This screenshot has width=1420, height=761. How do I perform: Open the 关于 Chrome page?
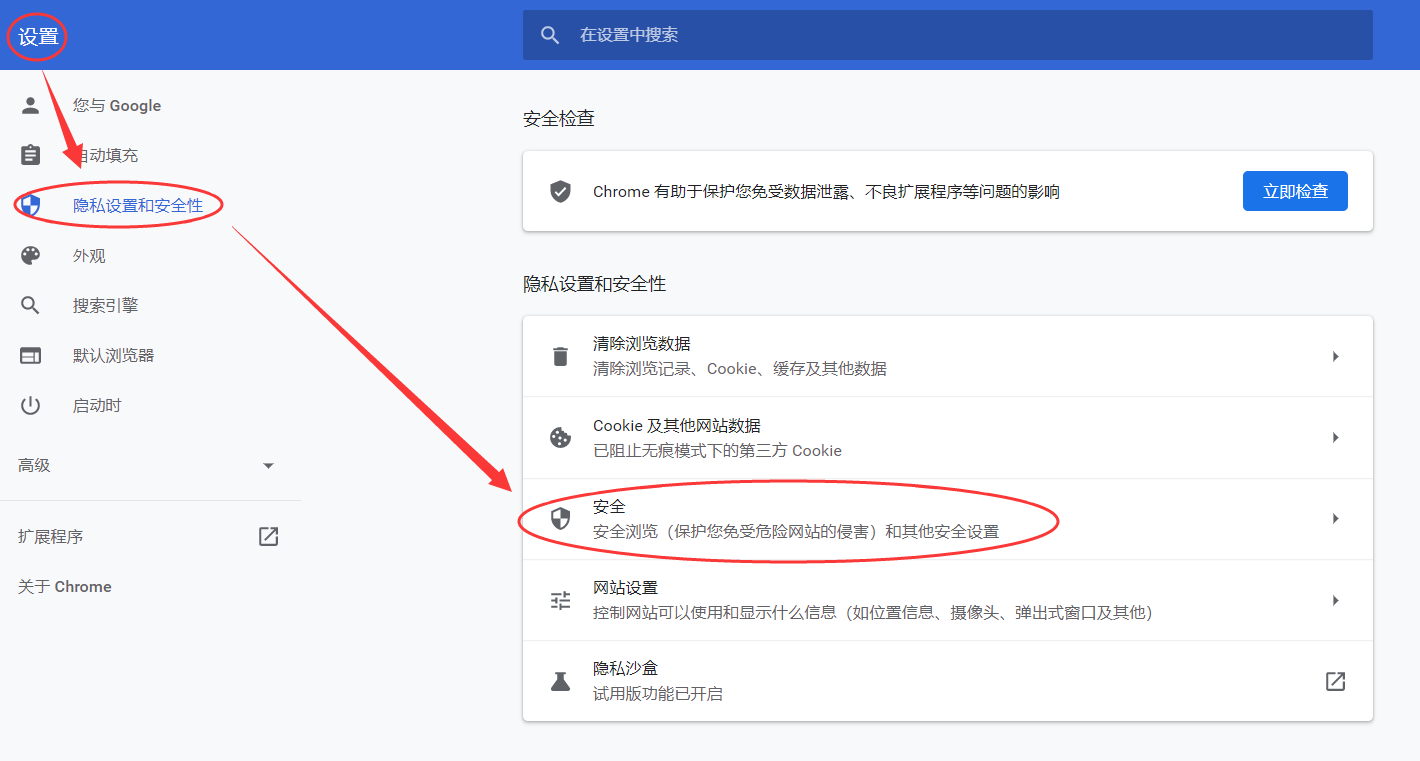click(65, 587)
